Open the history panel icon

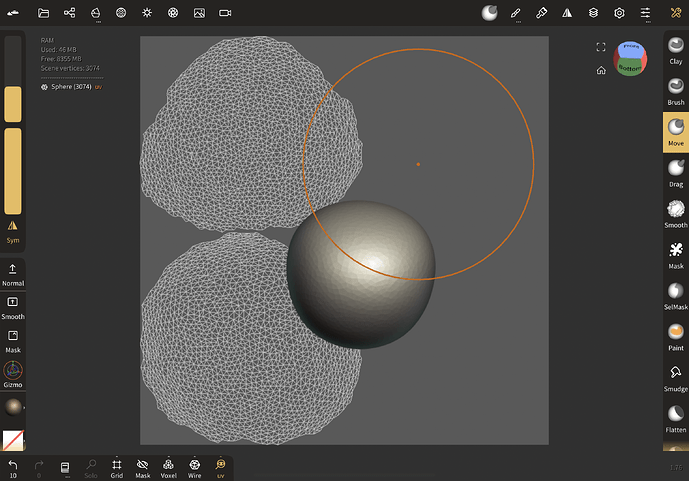point(65,468)
